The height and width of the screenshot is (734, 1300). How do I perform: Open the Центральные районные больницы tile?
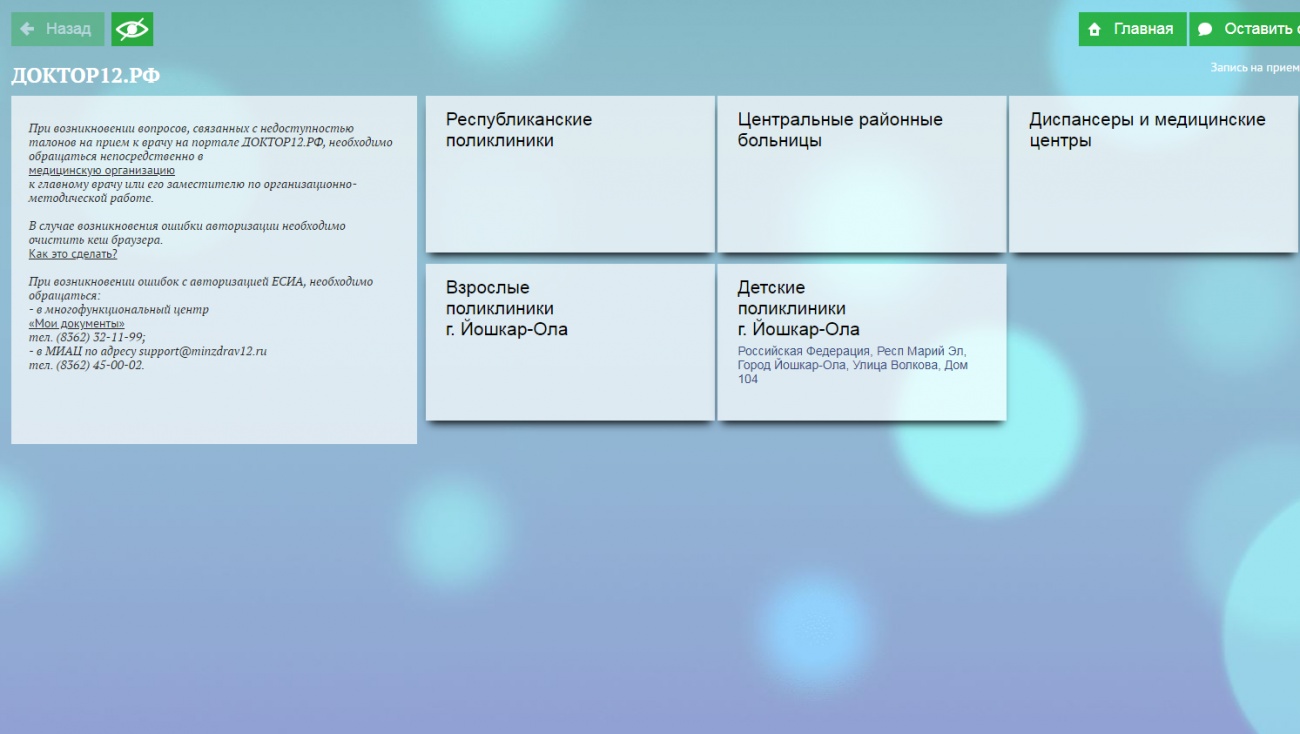pos(861,174)
